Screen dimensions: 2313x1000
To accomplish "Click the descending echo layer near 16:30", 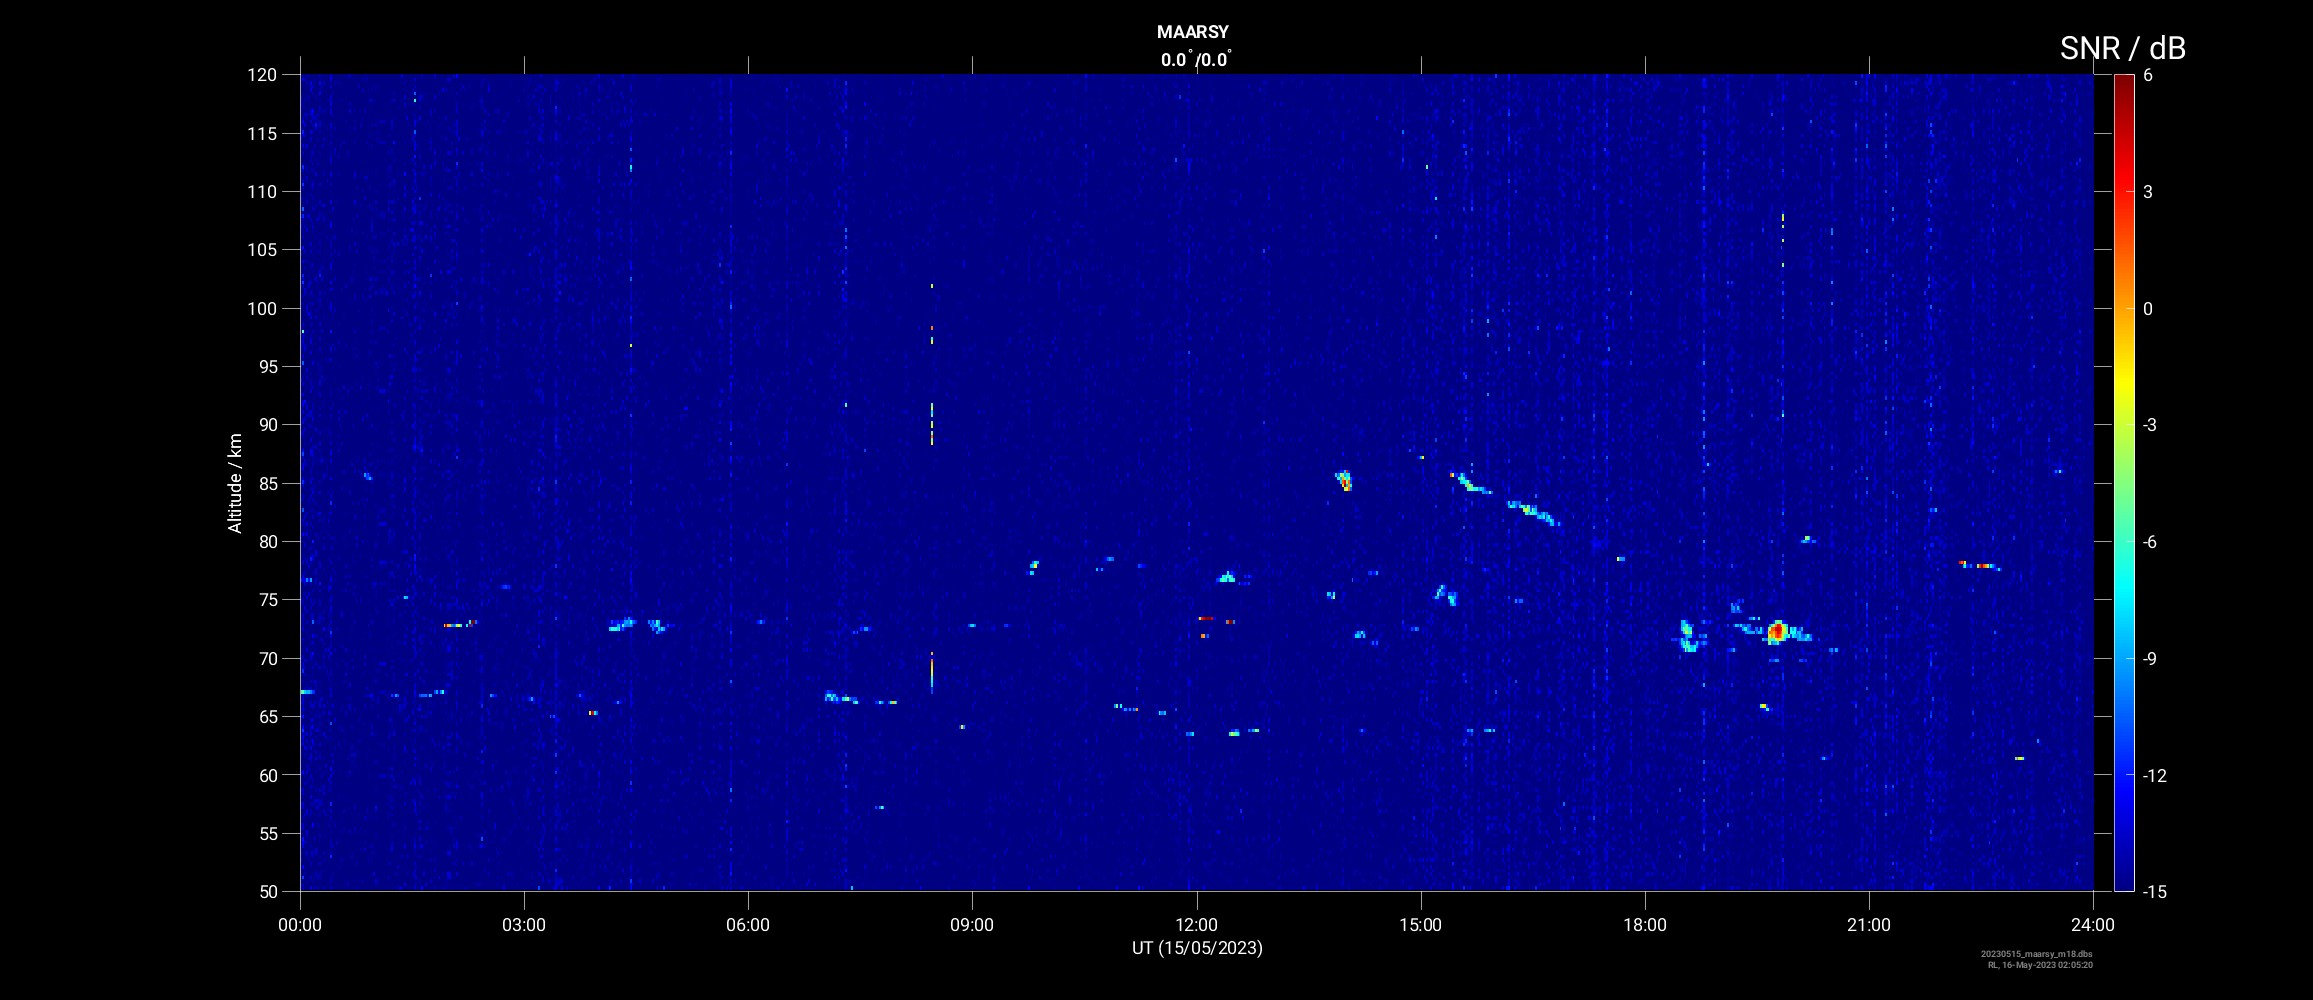I will (1533, 512).
